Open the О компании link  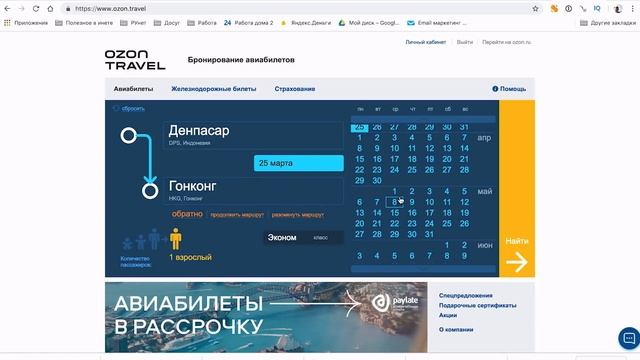[456, 329]
